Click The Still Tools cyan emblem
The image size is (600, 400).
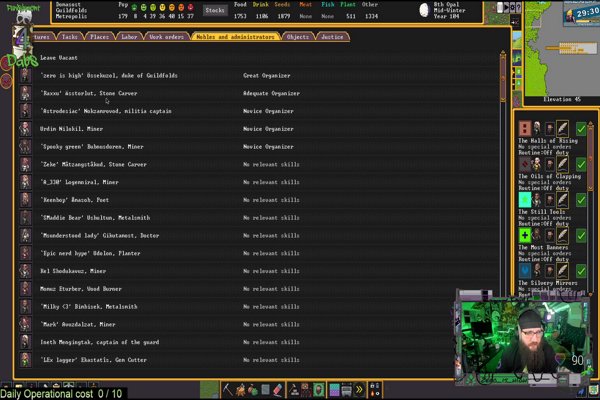coord(525,200)
